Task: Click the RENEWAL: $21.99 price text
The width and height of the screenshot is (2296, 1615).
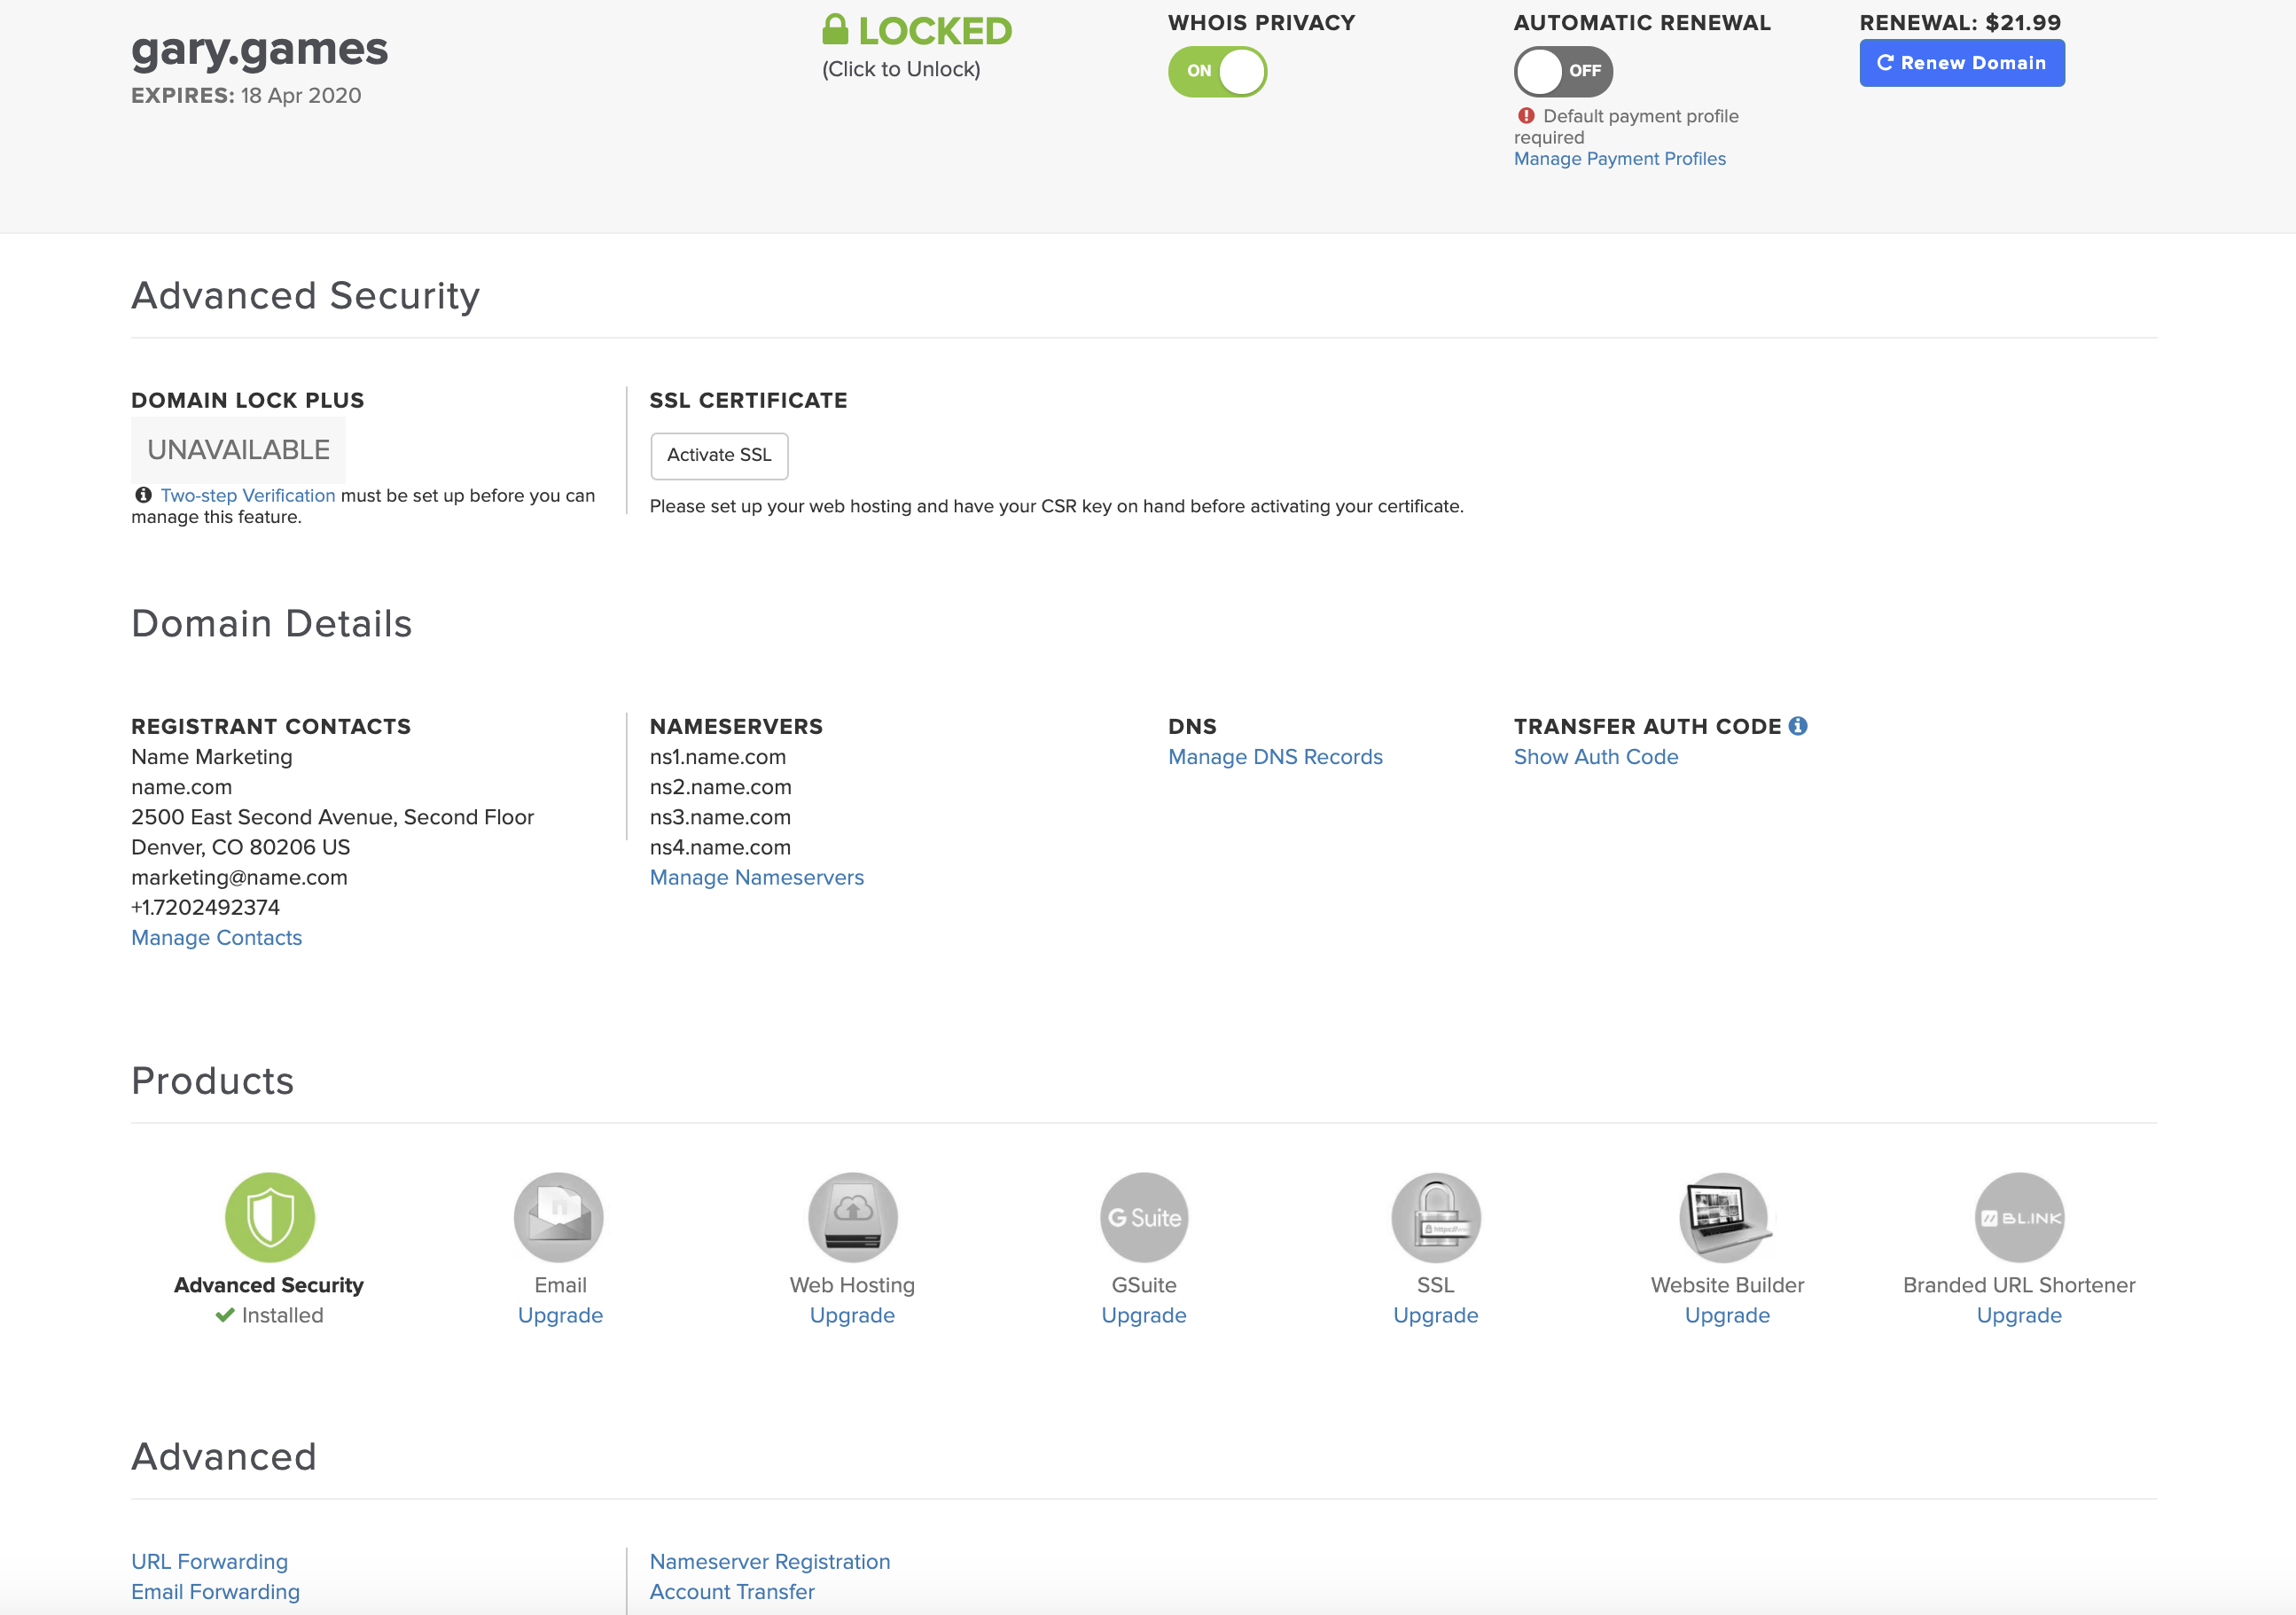Action: (x=1960, y=22)
